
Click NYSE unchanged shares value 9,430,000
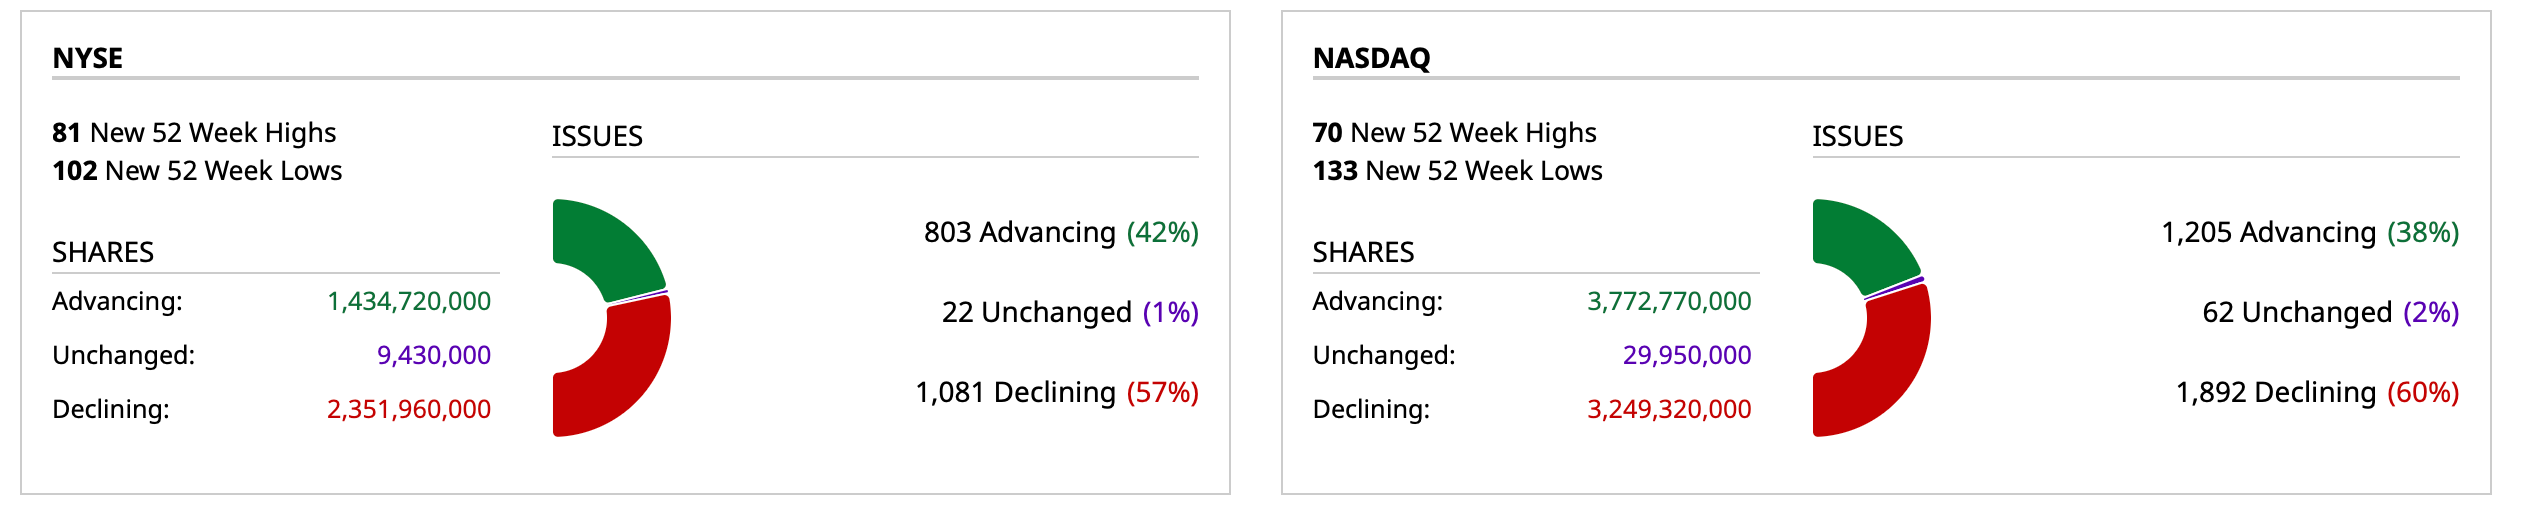[433, 355]
